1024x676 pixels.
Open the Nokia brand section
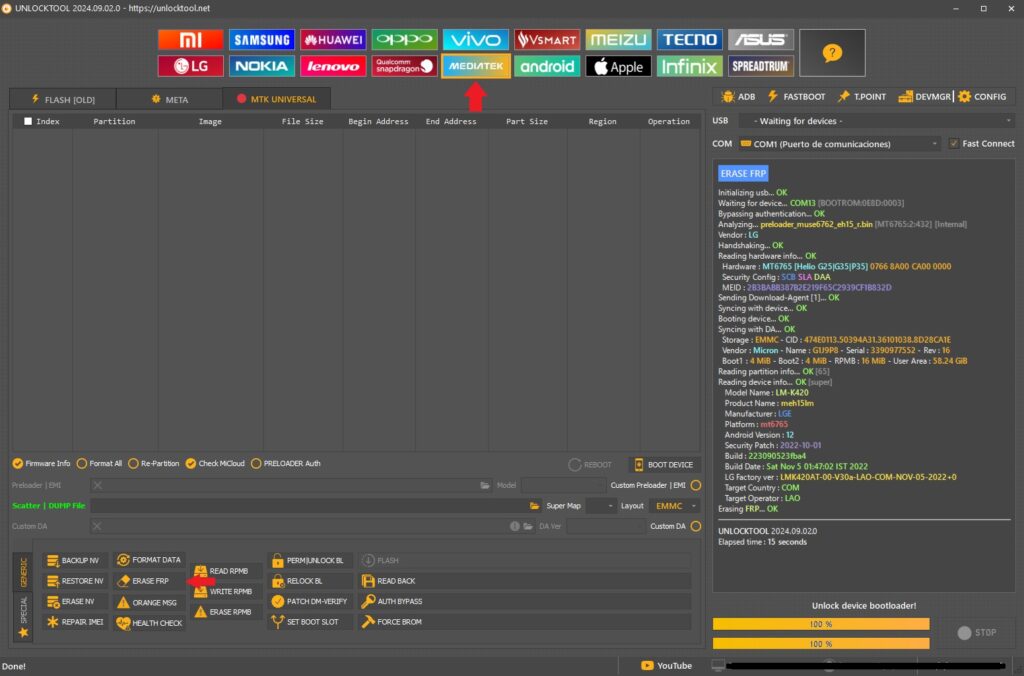pyautogui.click(x=262, y=66)
